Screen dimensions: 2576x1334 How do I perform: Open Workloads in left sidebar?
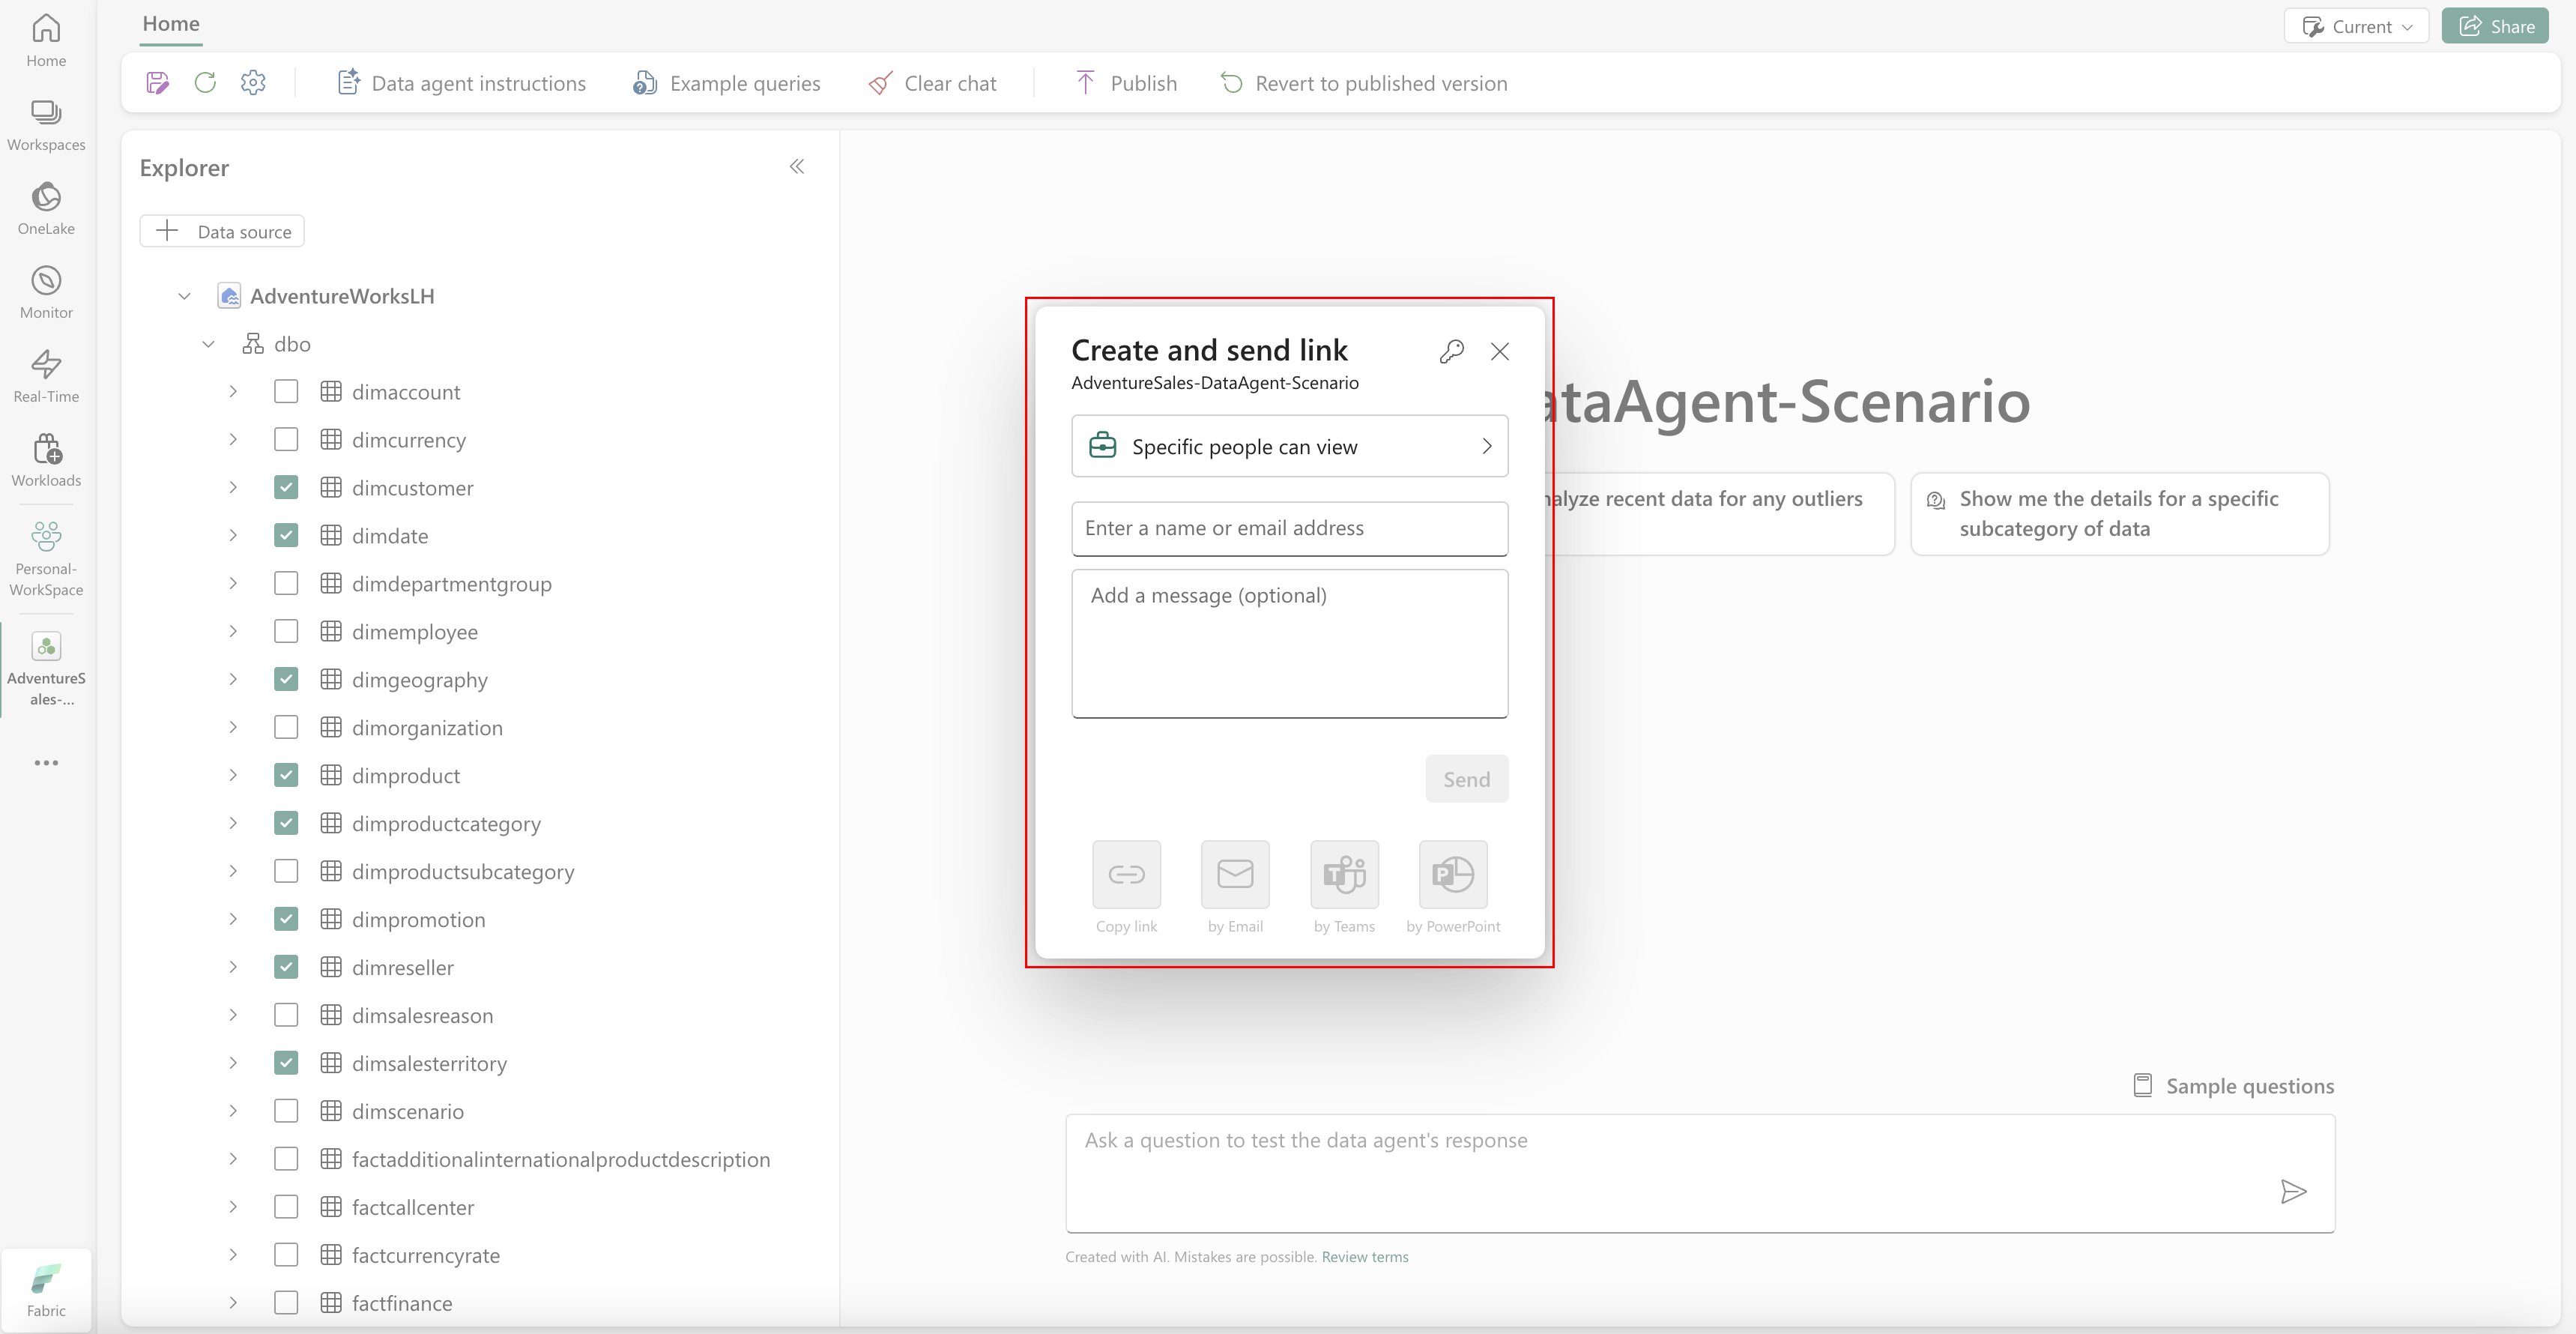coord(46,460)
